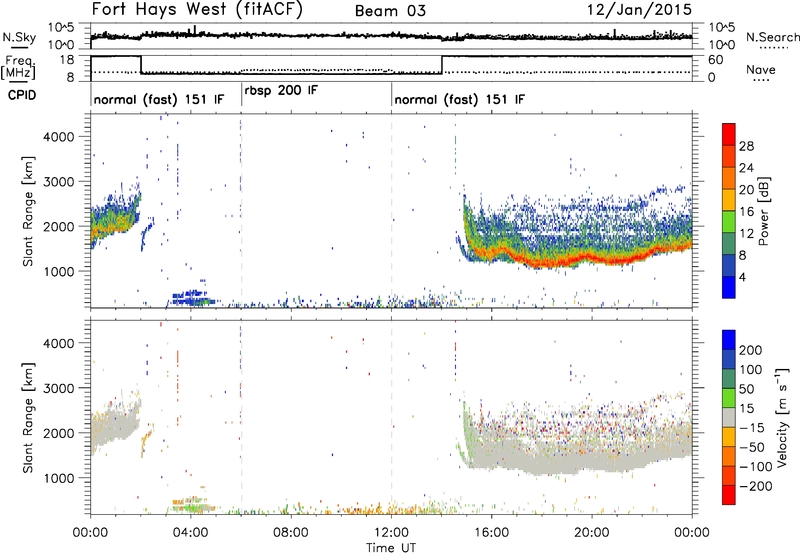The height and width of the screenshot is (554, 800).
Task: Click the "Velocity [m s-1]" colorbar title
Action: [781, 417]
